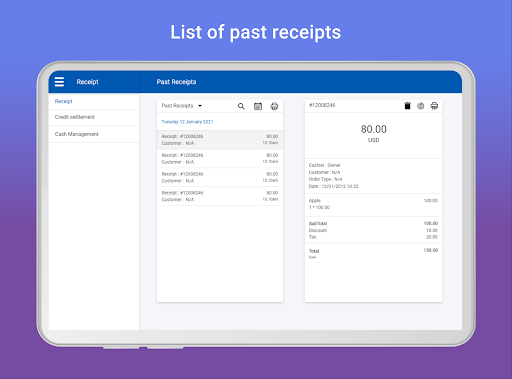Click the 80.00 USD amount display
The image size is (512, 379).
(x=374, y=133)
